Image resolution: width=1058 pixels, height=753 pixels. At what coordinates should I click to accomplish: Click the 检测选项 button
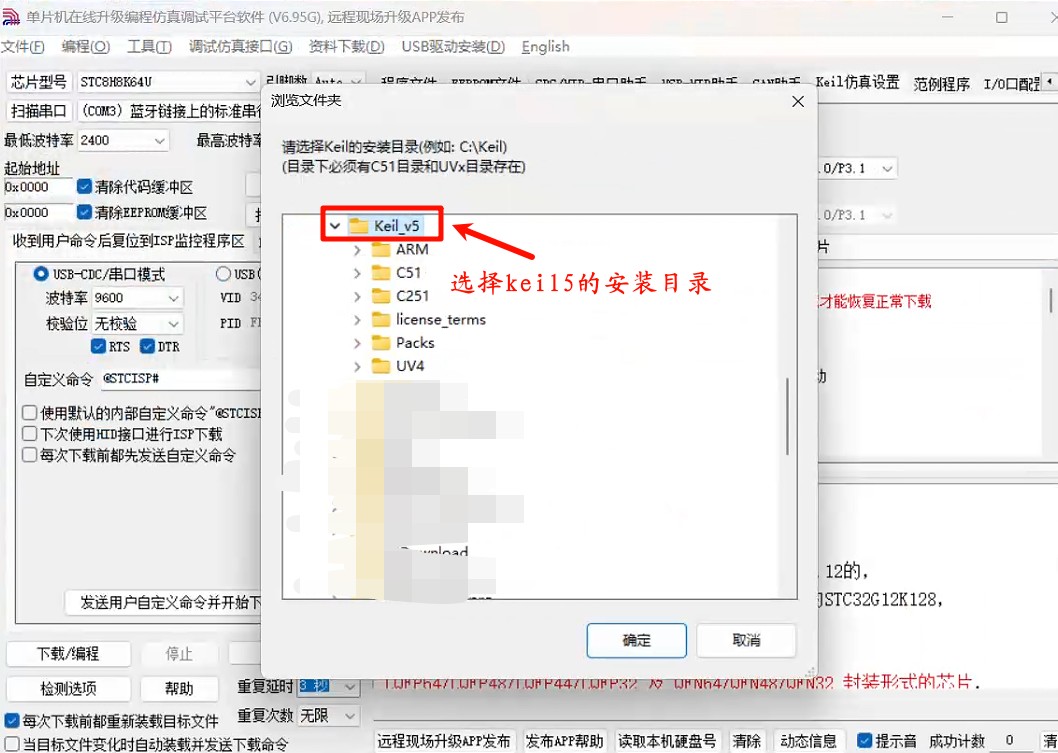[x=67, y=689]
